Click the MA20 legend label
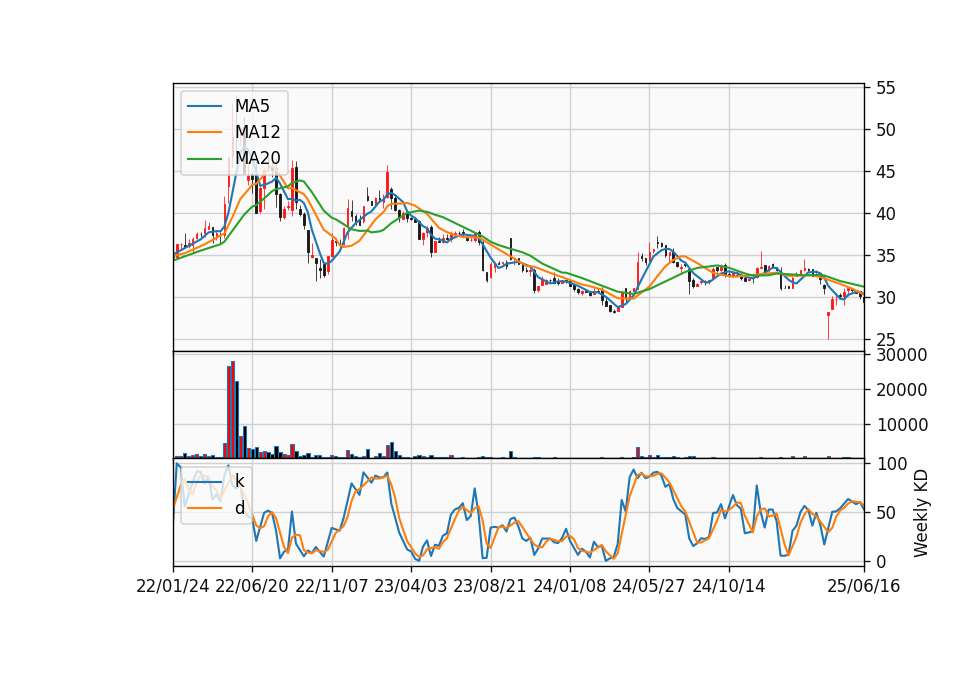 point(257,158)
